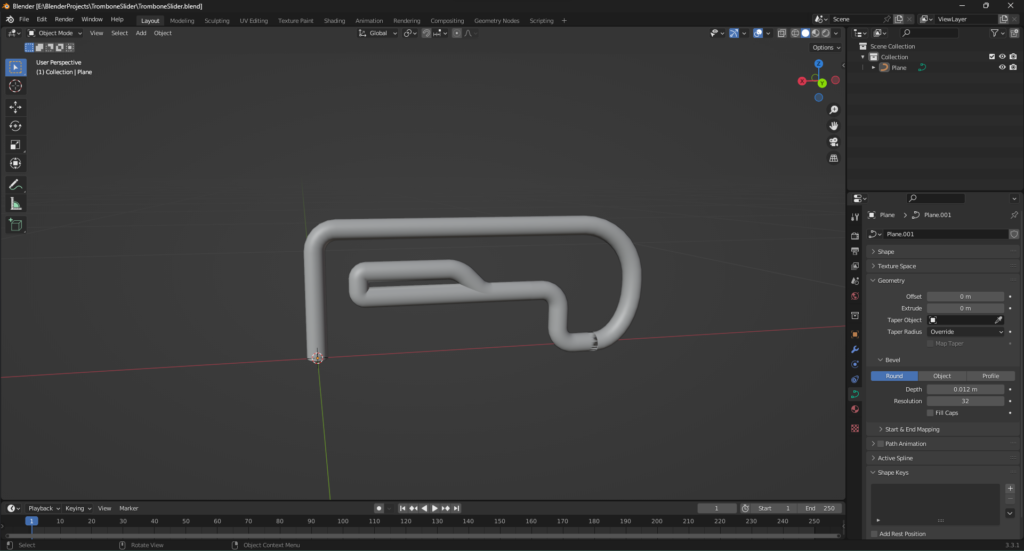The width and height of the screenshot is (1024, 551).
Task: Click the bevel Depth value field
Action: tap(964, 389)
